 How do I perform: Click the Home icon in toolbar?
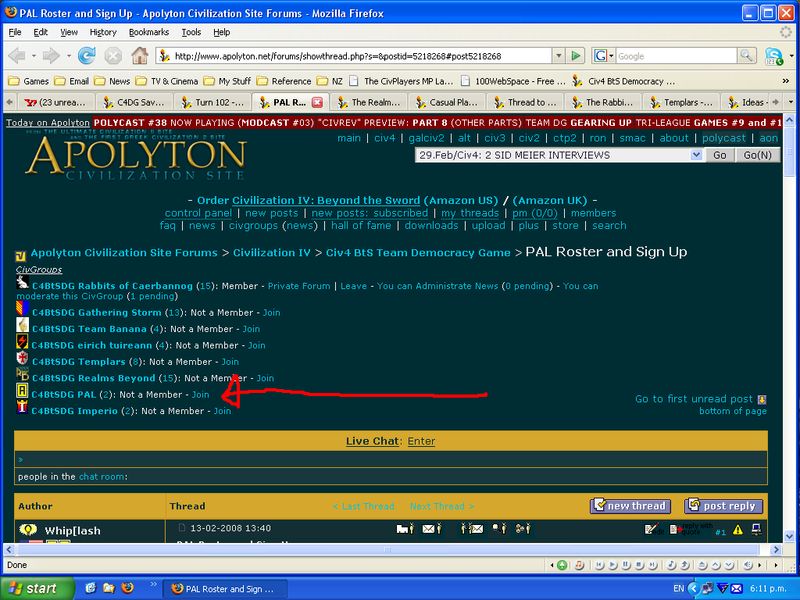(x=141, y=56)
